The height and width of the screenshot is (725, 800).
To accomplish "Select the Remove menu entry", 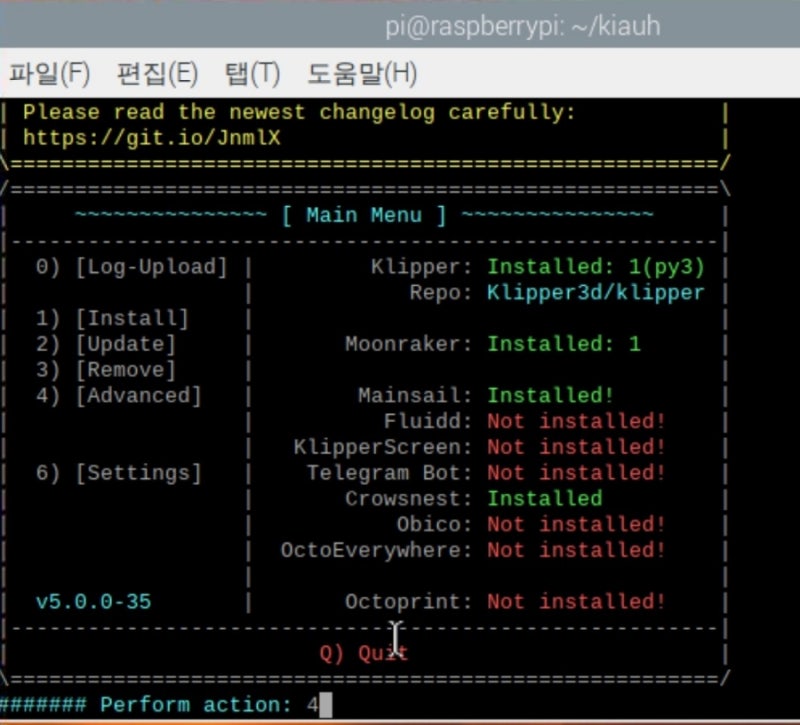I will [x=102, y=369].
